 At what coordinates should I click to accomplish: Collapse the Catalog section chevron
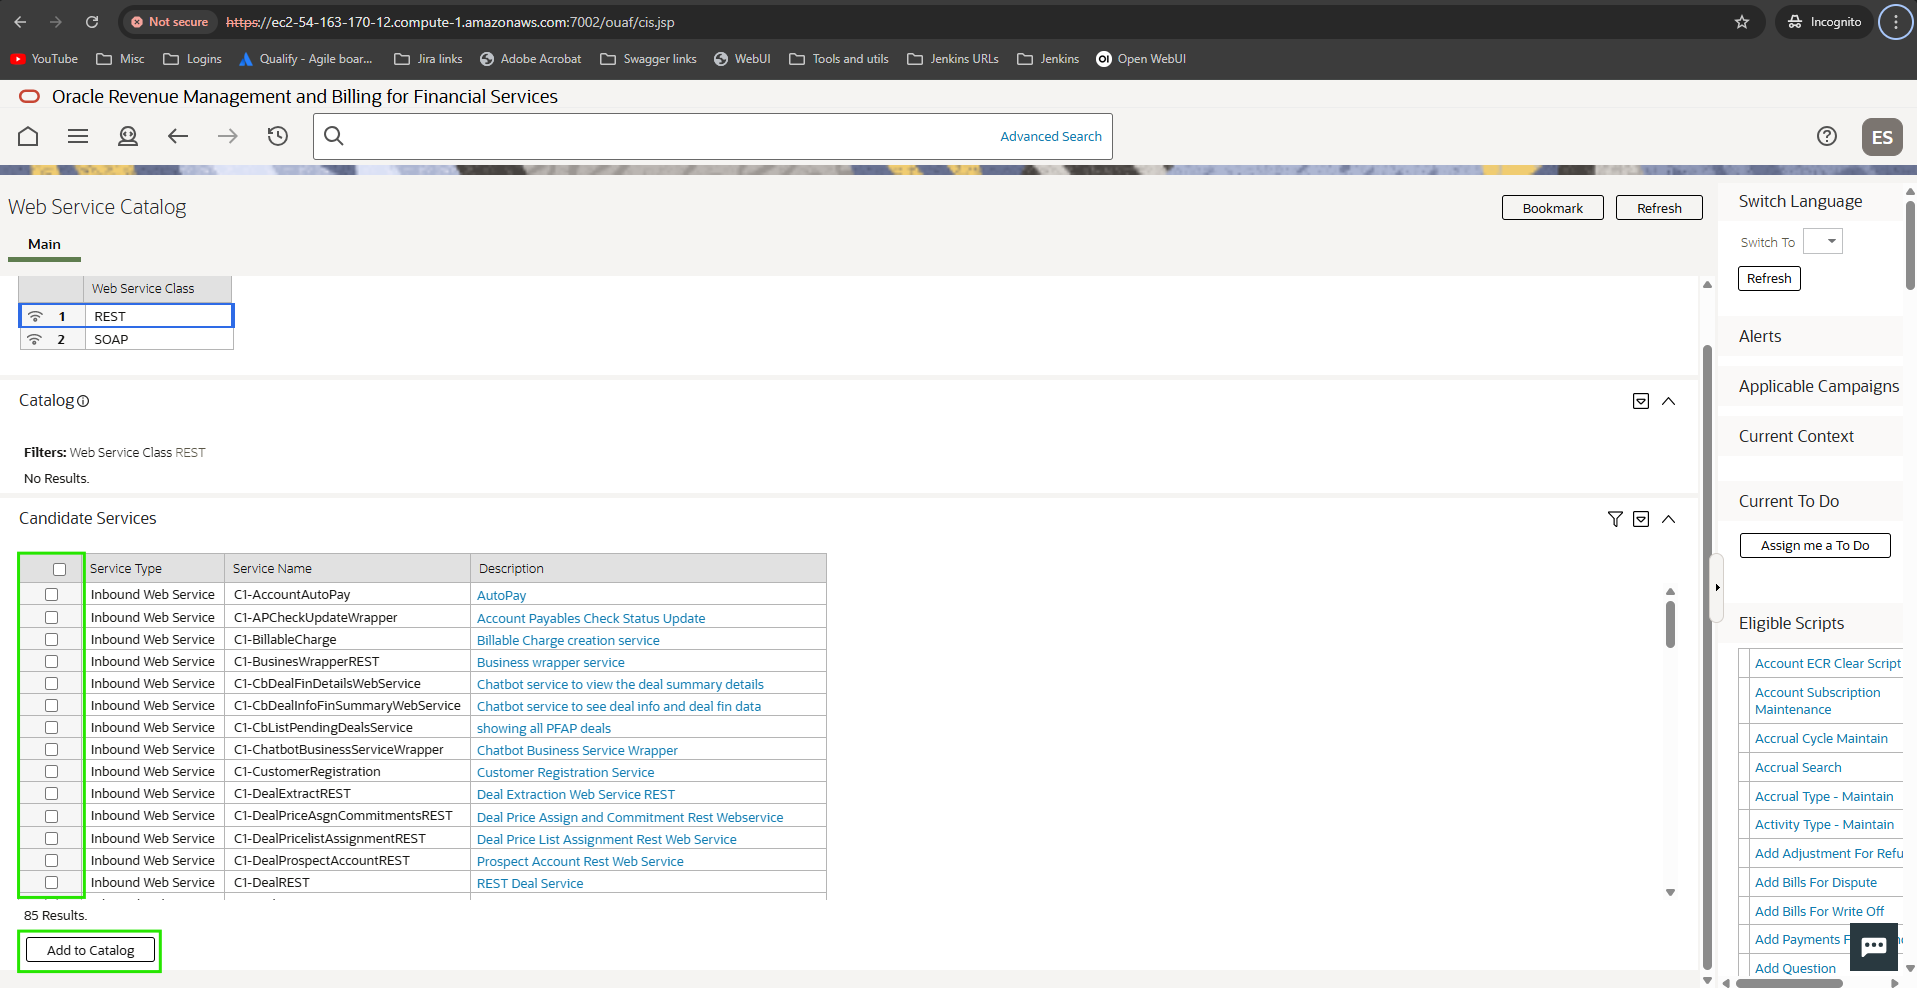pyautogui.click(x=1668, y=401)
